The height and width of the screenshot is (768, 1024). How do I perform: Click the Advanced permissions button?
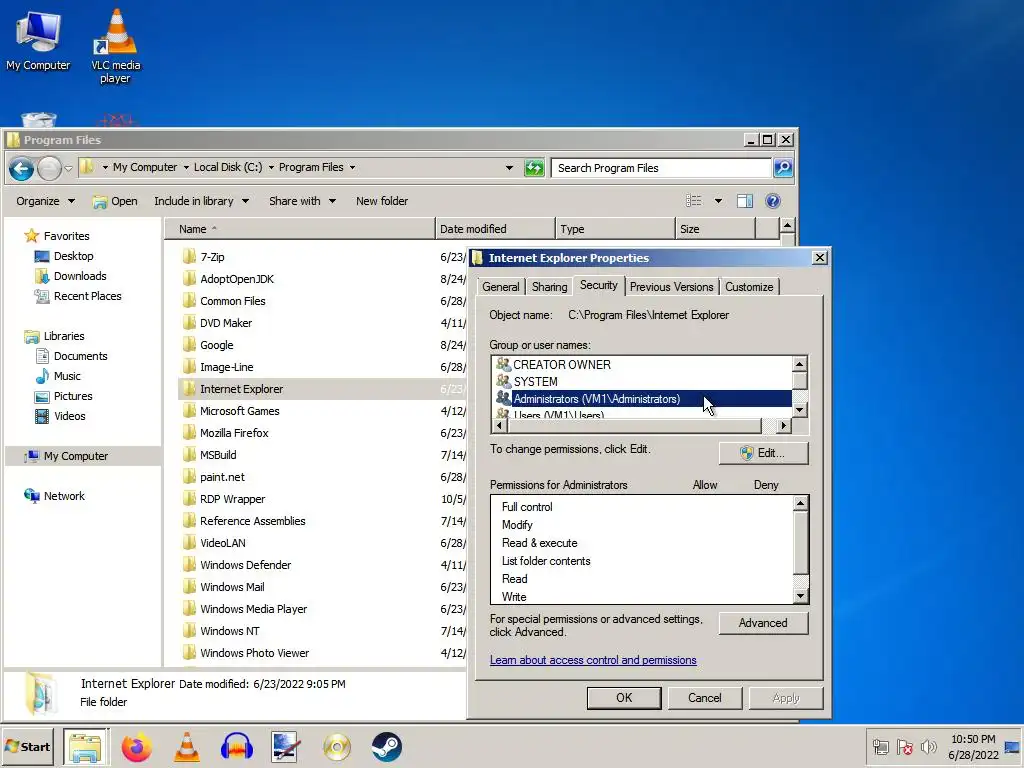pyautogui.click(x=763, y=623)
